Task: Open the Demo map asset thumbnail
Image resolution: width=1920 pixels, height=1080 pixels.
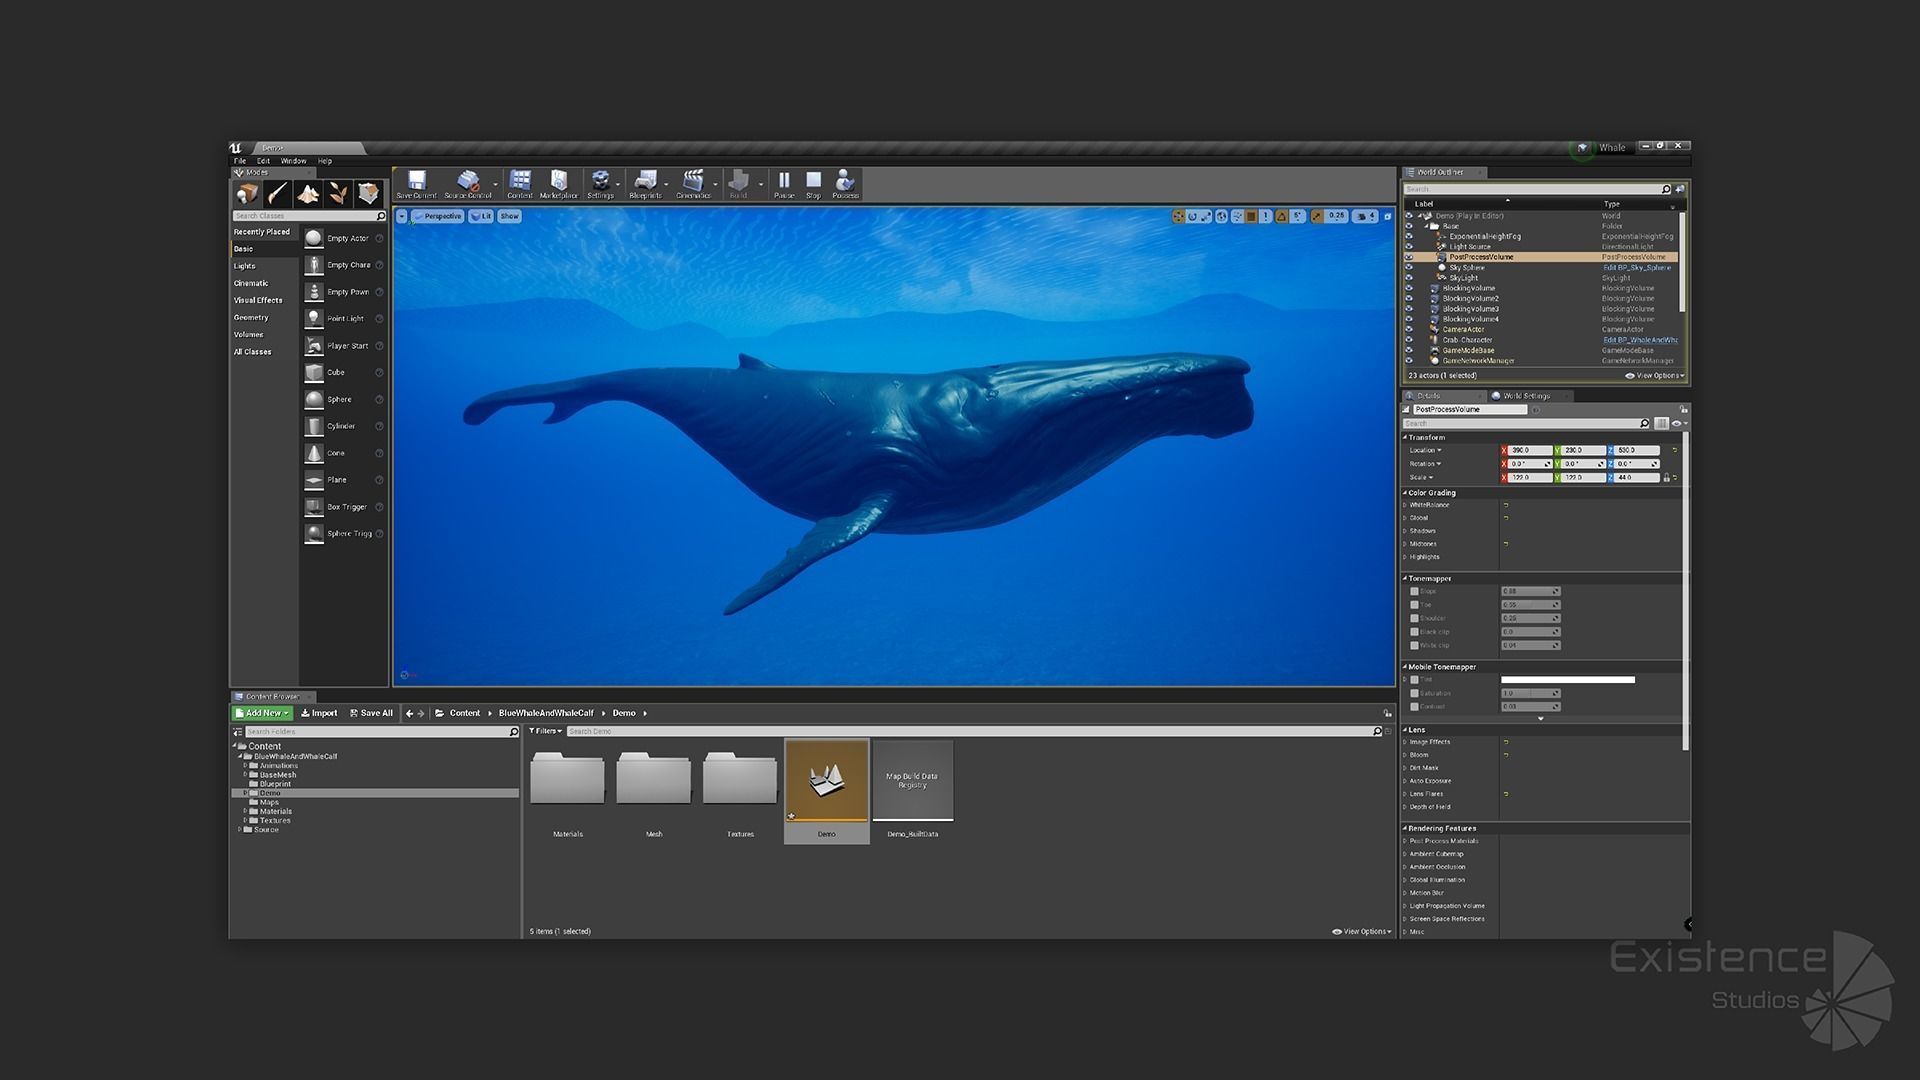Action: tap(826, 781)
